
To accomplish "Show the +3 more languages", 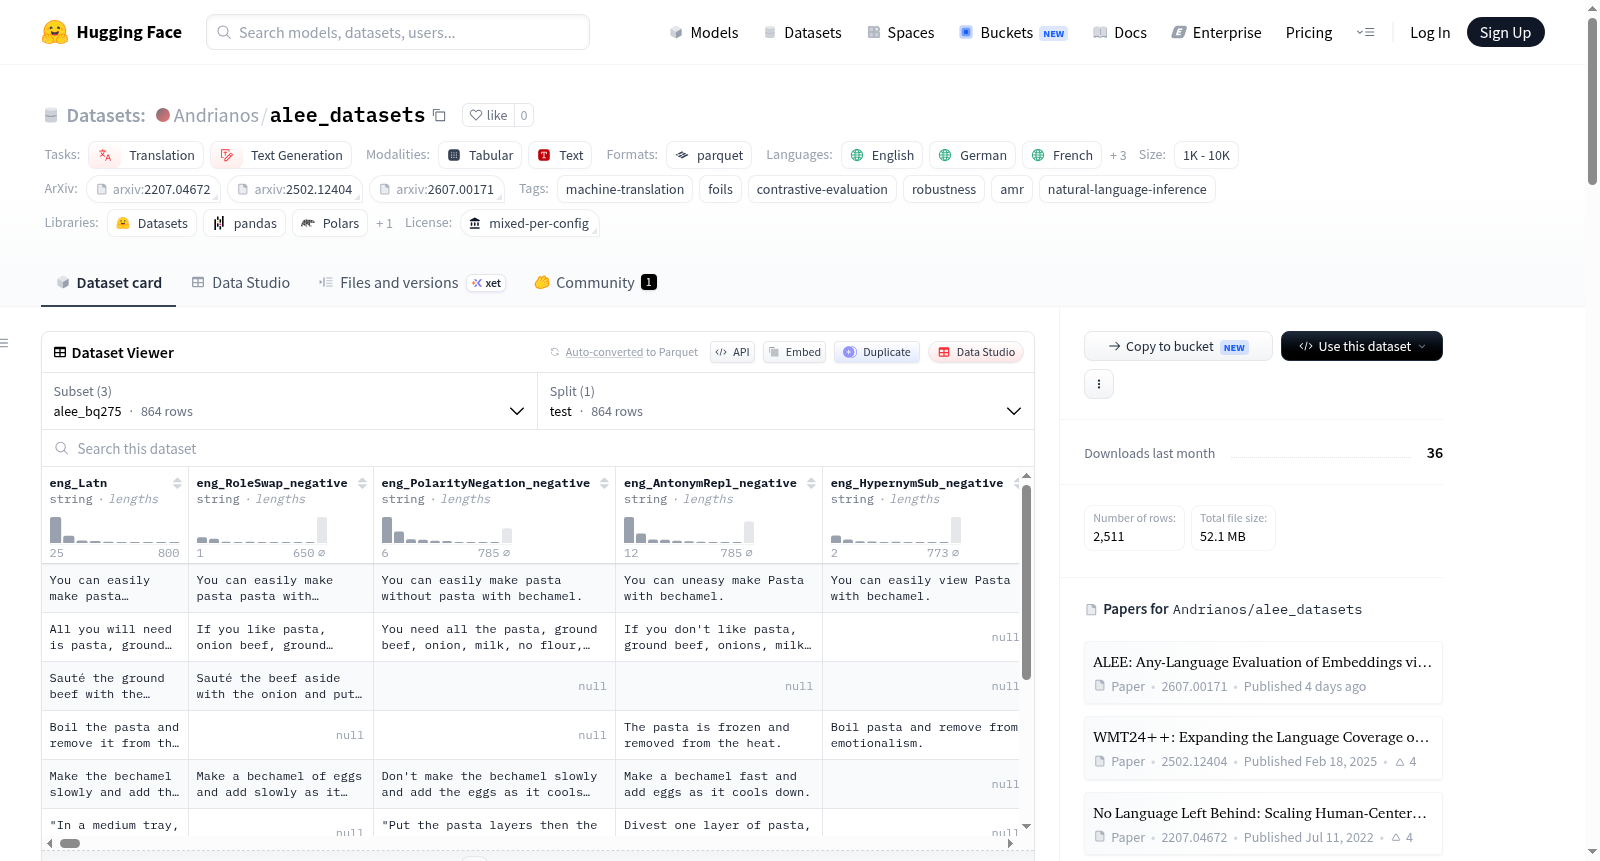I will 1118,155.
